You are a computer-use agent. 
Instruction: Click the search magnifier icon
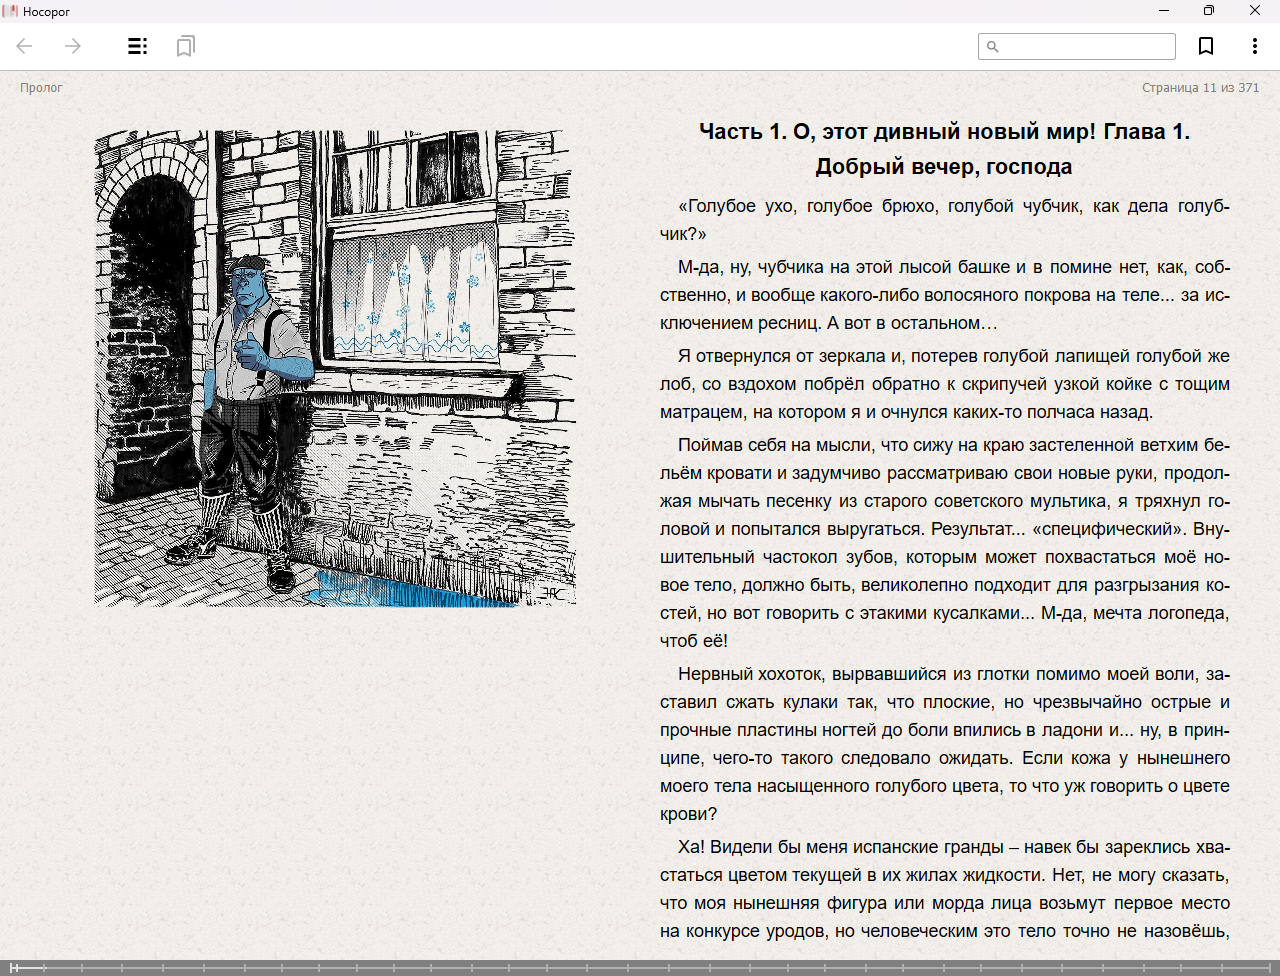[x=992, y=46]
